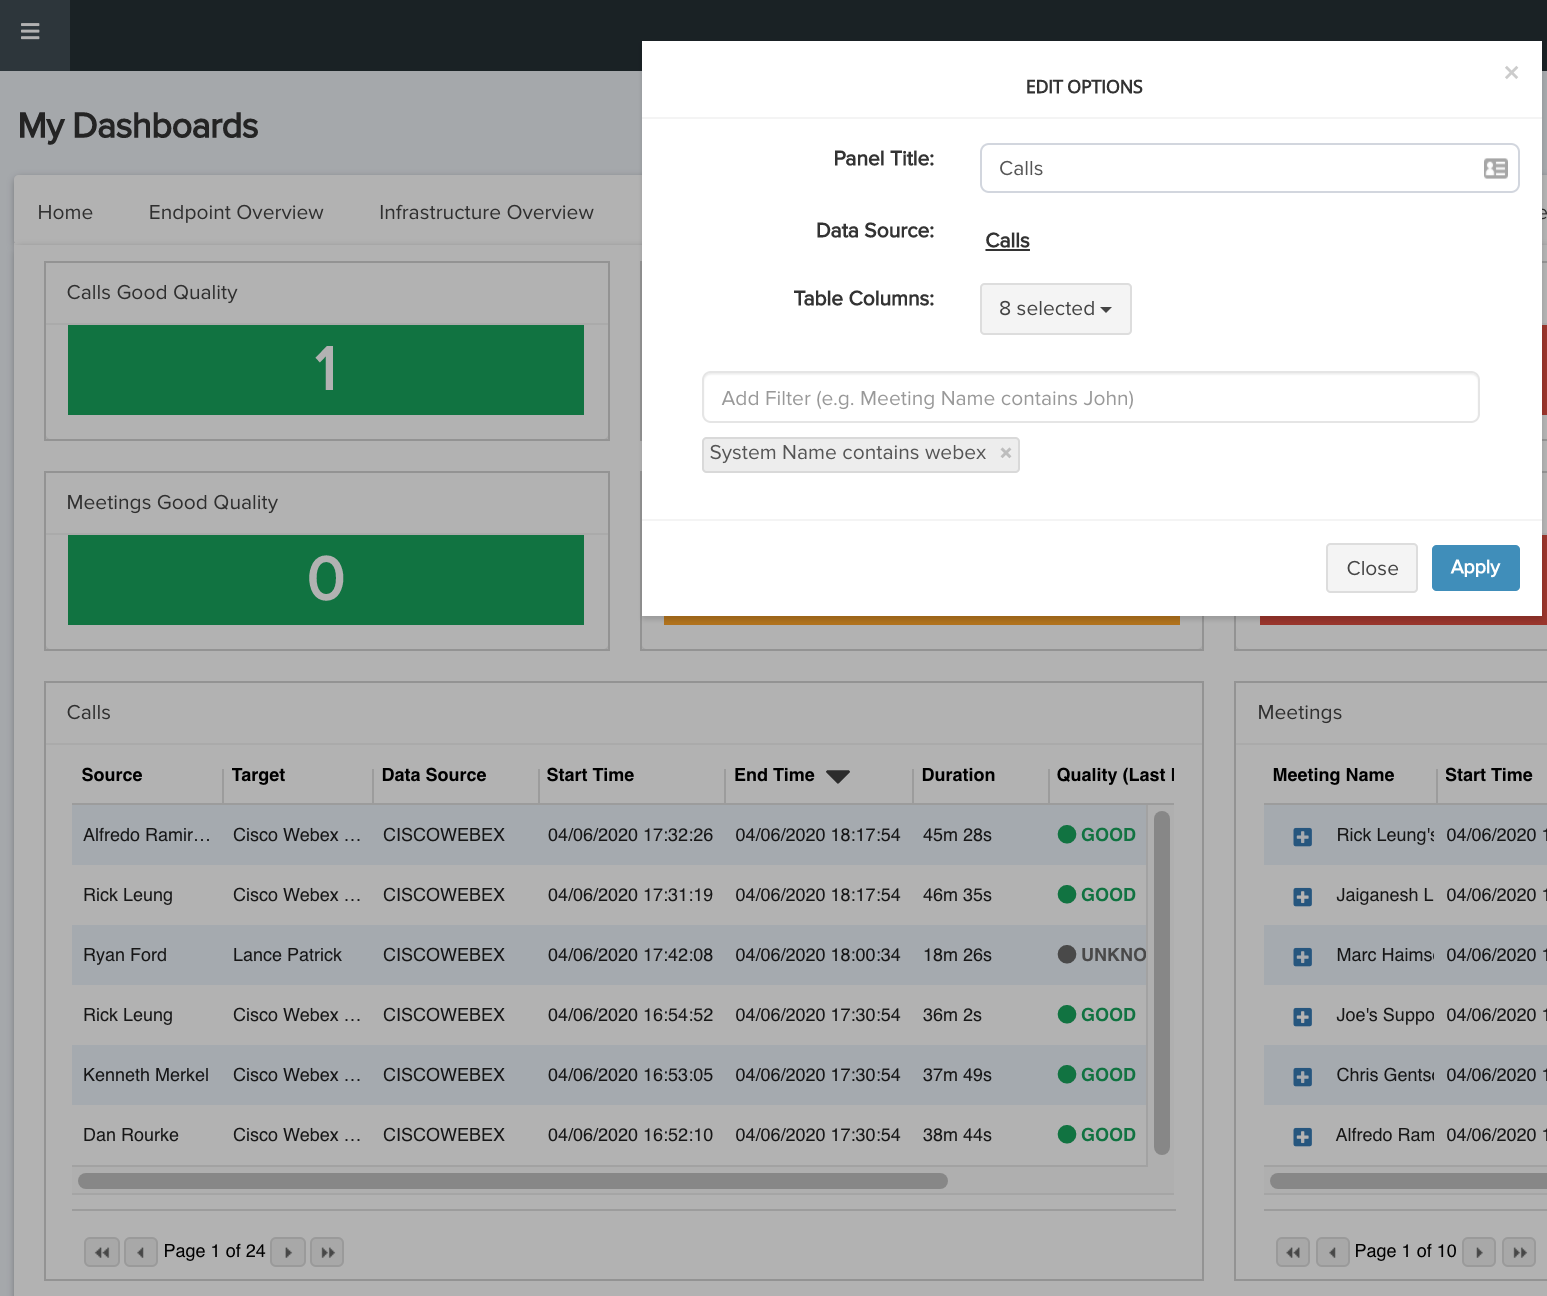Sort Meetings table by Meeting Name column
Image resolution: width=1547 pixels, height=1296 pixels.
[x=1333, y=775]
